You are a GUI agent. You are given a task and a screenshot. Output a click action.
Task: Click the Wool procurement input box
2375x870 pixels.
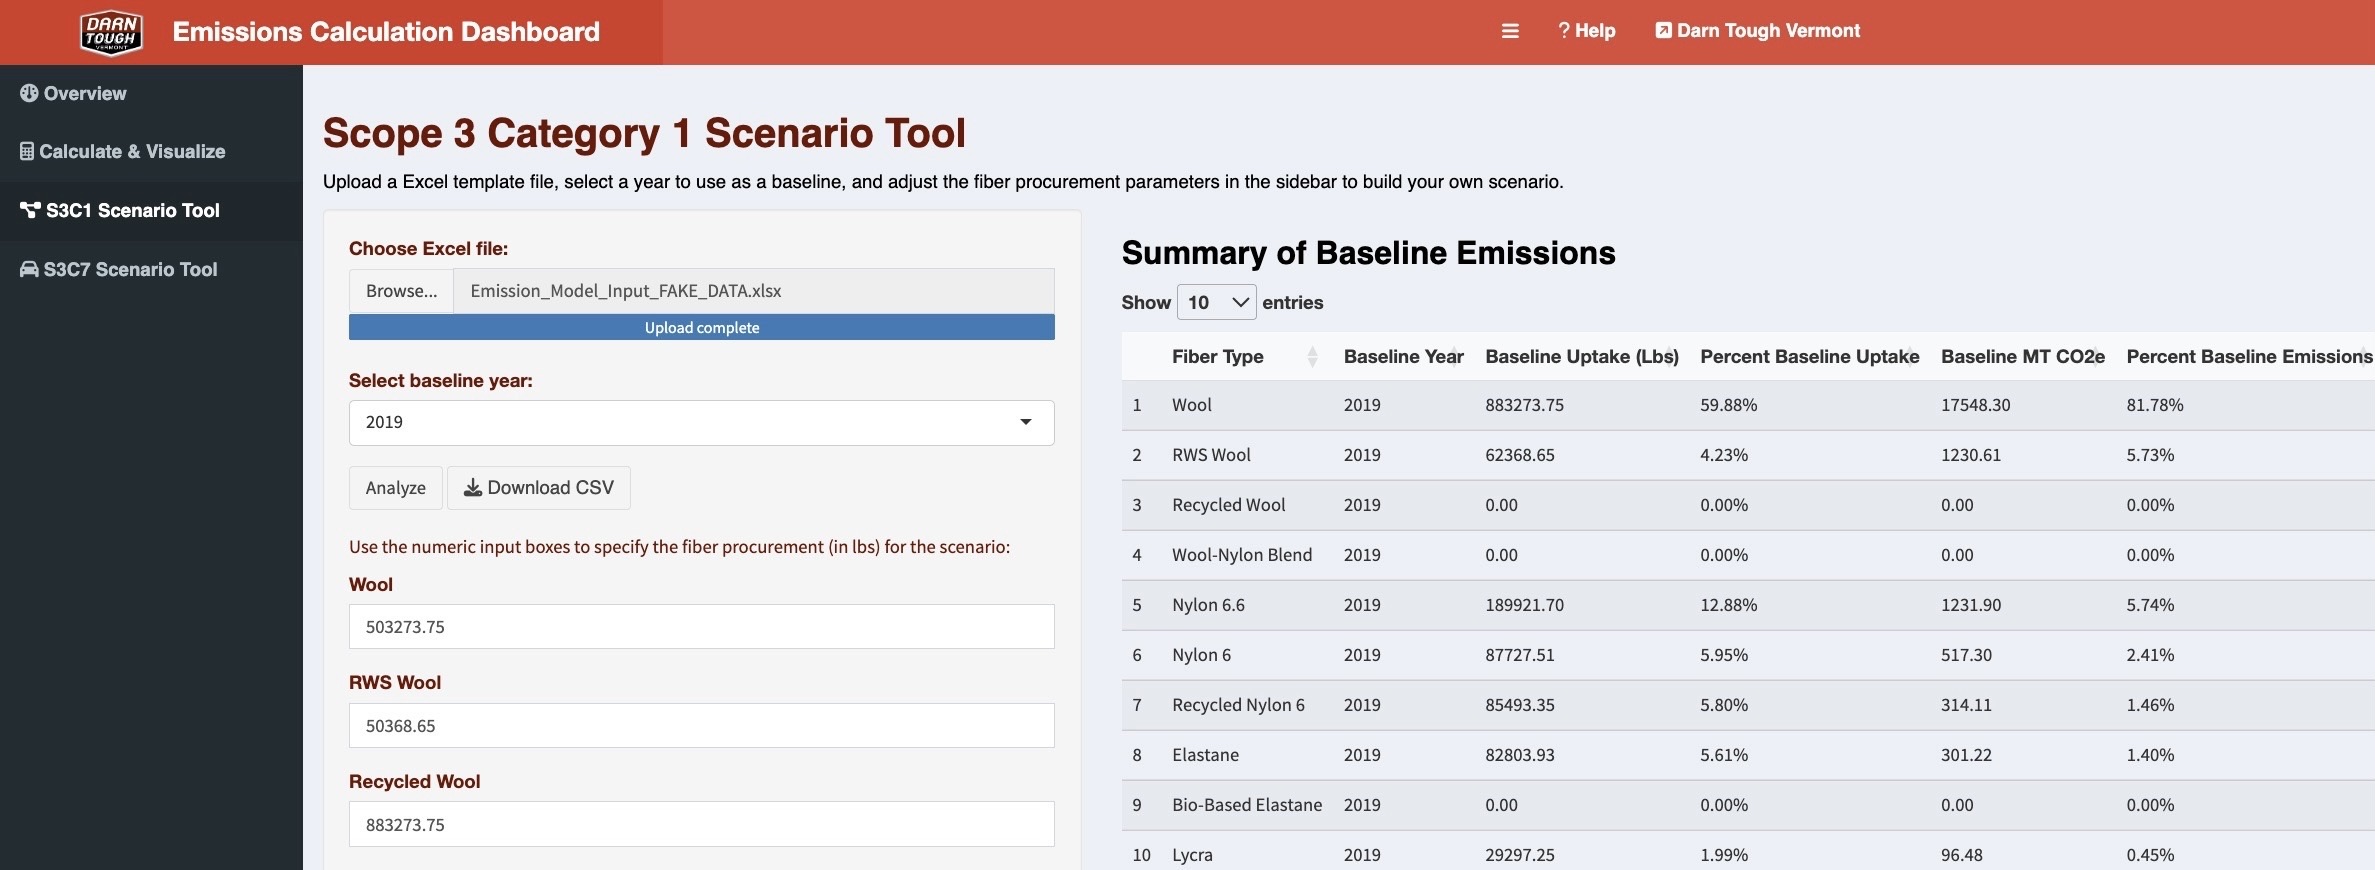(x=702, y=627)
